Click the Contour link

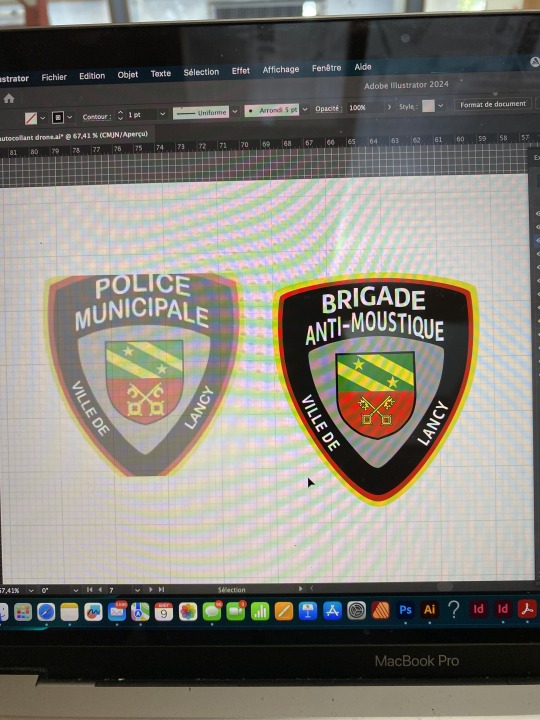pyautogui.click(x=97, y=117)
